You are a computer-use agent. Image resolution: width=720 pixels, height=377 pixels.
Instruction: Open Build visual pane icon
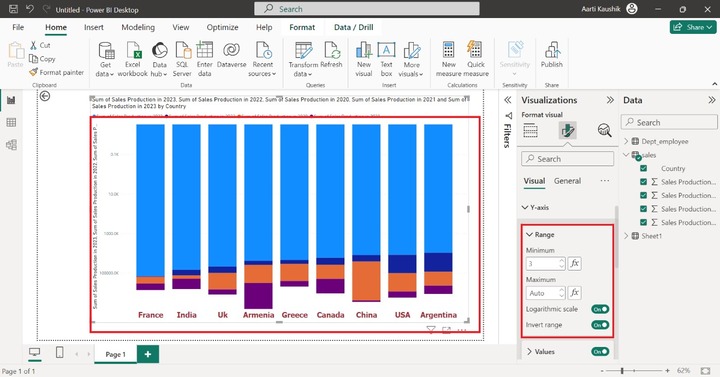click(530, 131)
